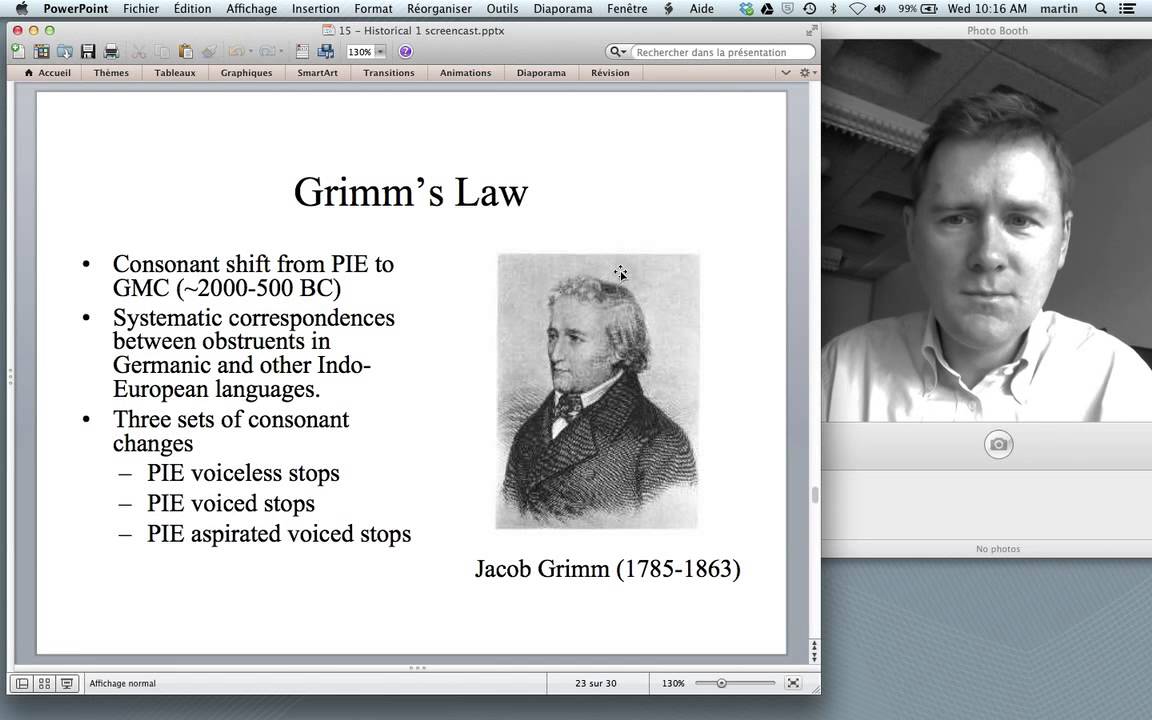Fit slide to window icon

pyautogui.click(x=793, y=683)
